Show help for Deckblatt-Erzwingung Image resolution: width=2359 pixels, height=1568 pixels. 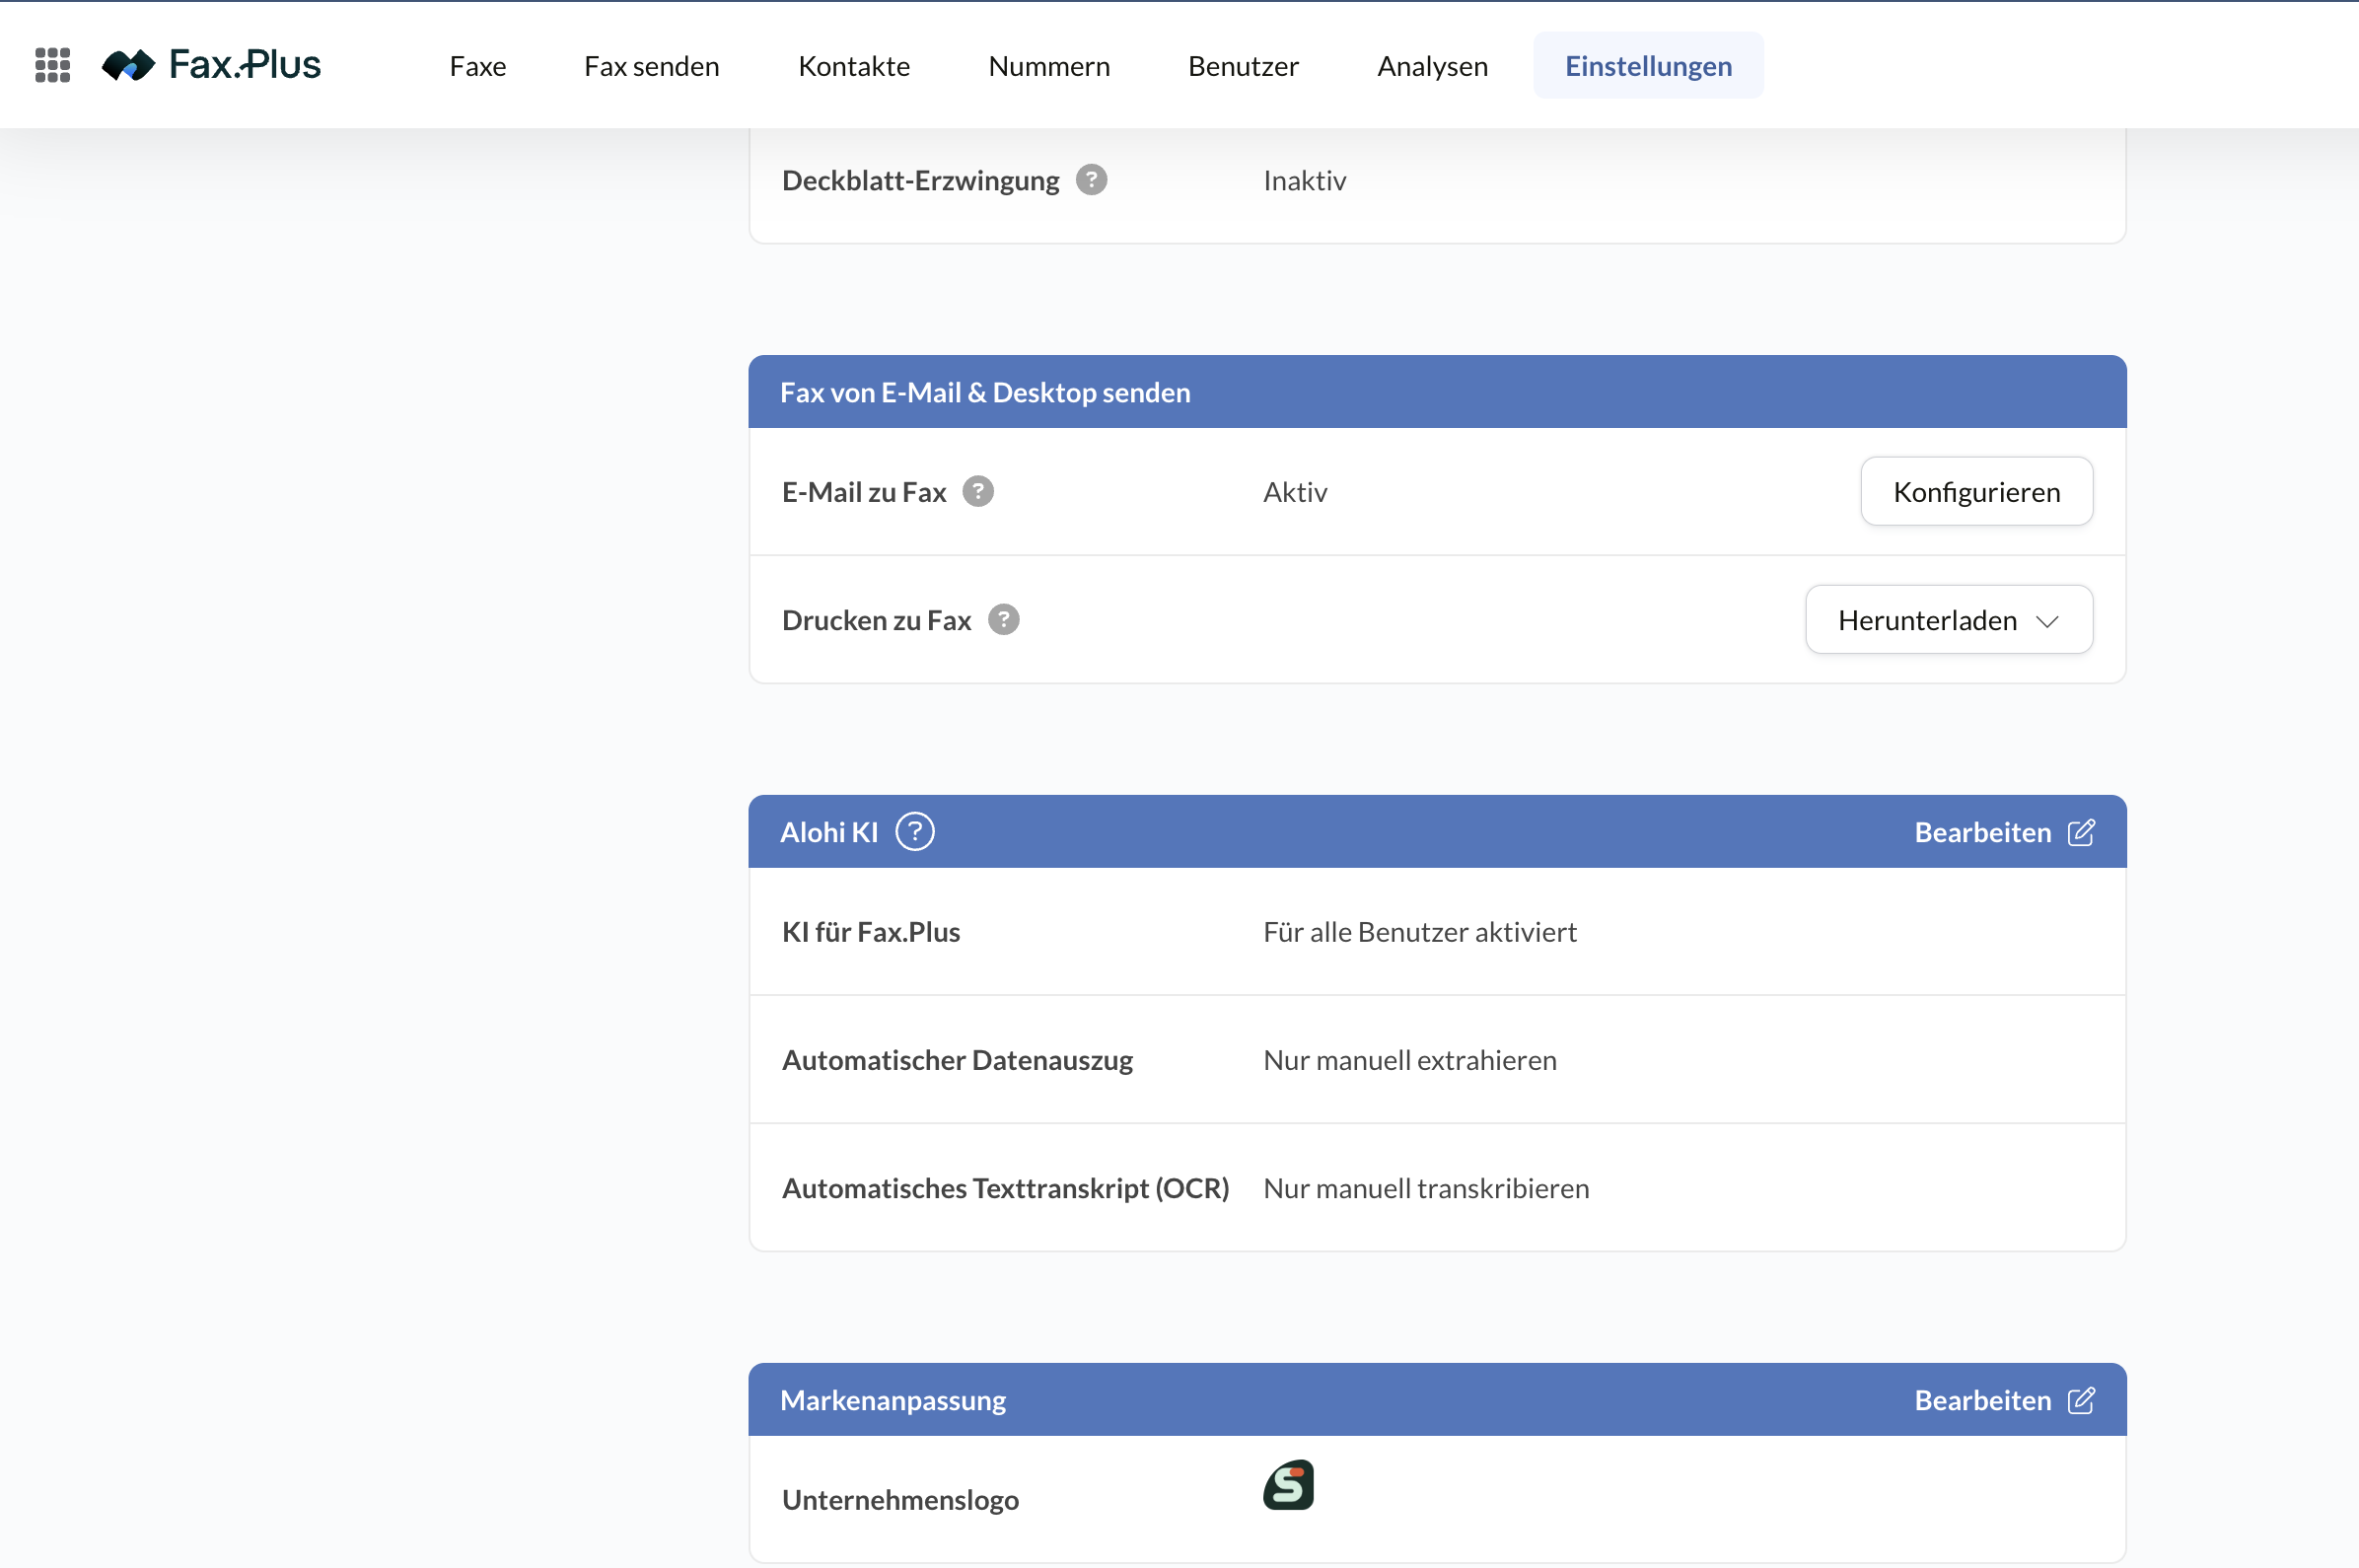tap(1091, 180)
